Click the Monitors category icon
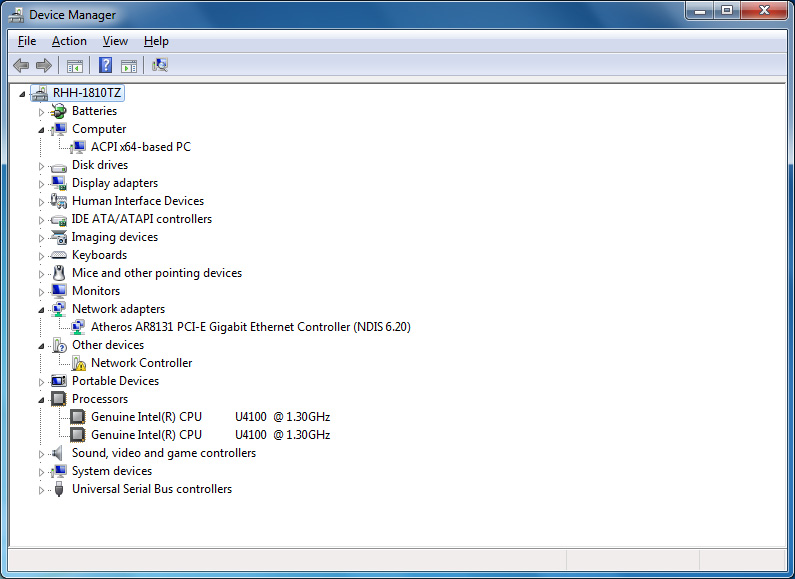This screenshot has height=579, width=795. point(59,291)
